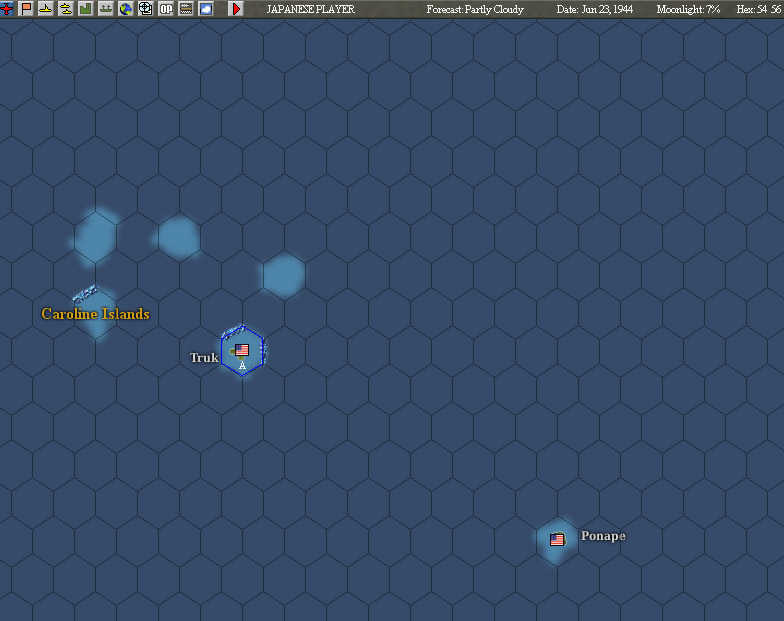Click the striped list panel icon
The image size is (784, 621).
186,8
